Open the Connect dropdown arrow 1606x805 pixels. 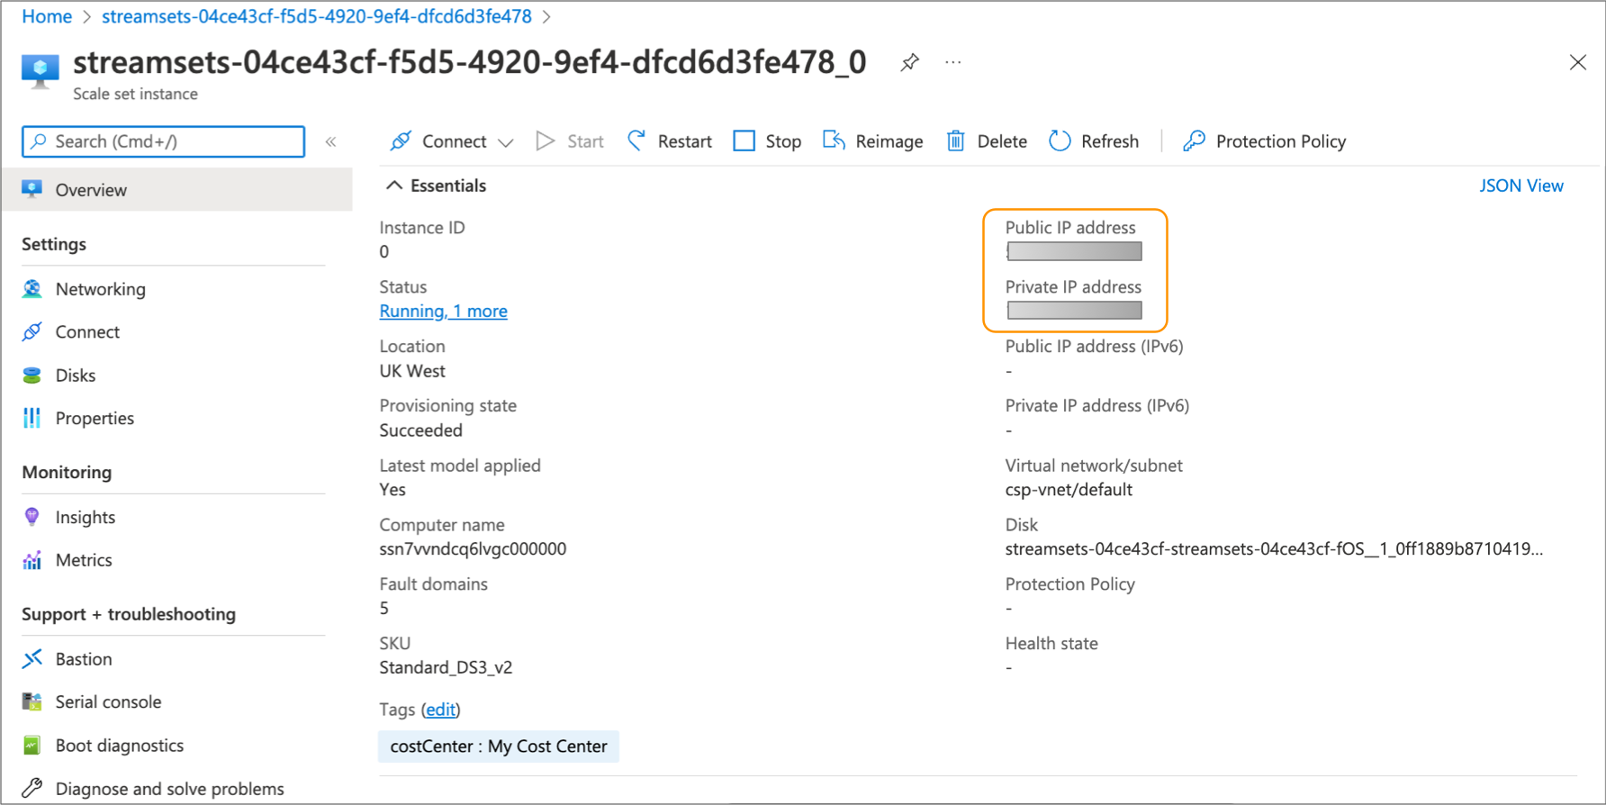pos(506,142)
